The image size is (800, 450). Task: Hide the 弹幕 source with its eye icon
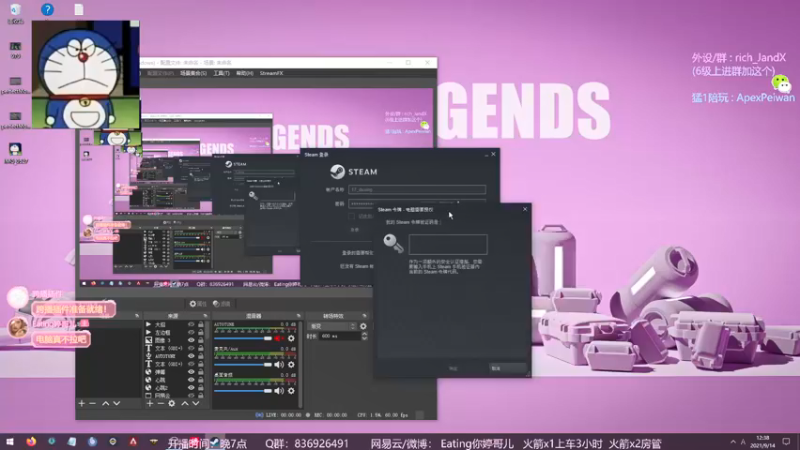pyautogui.click(x=191, y=372)
